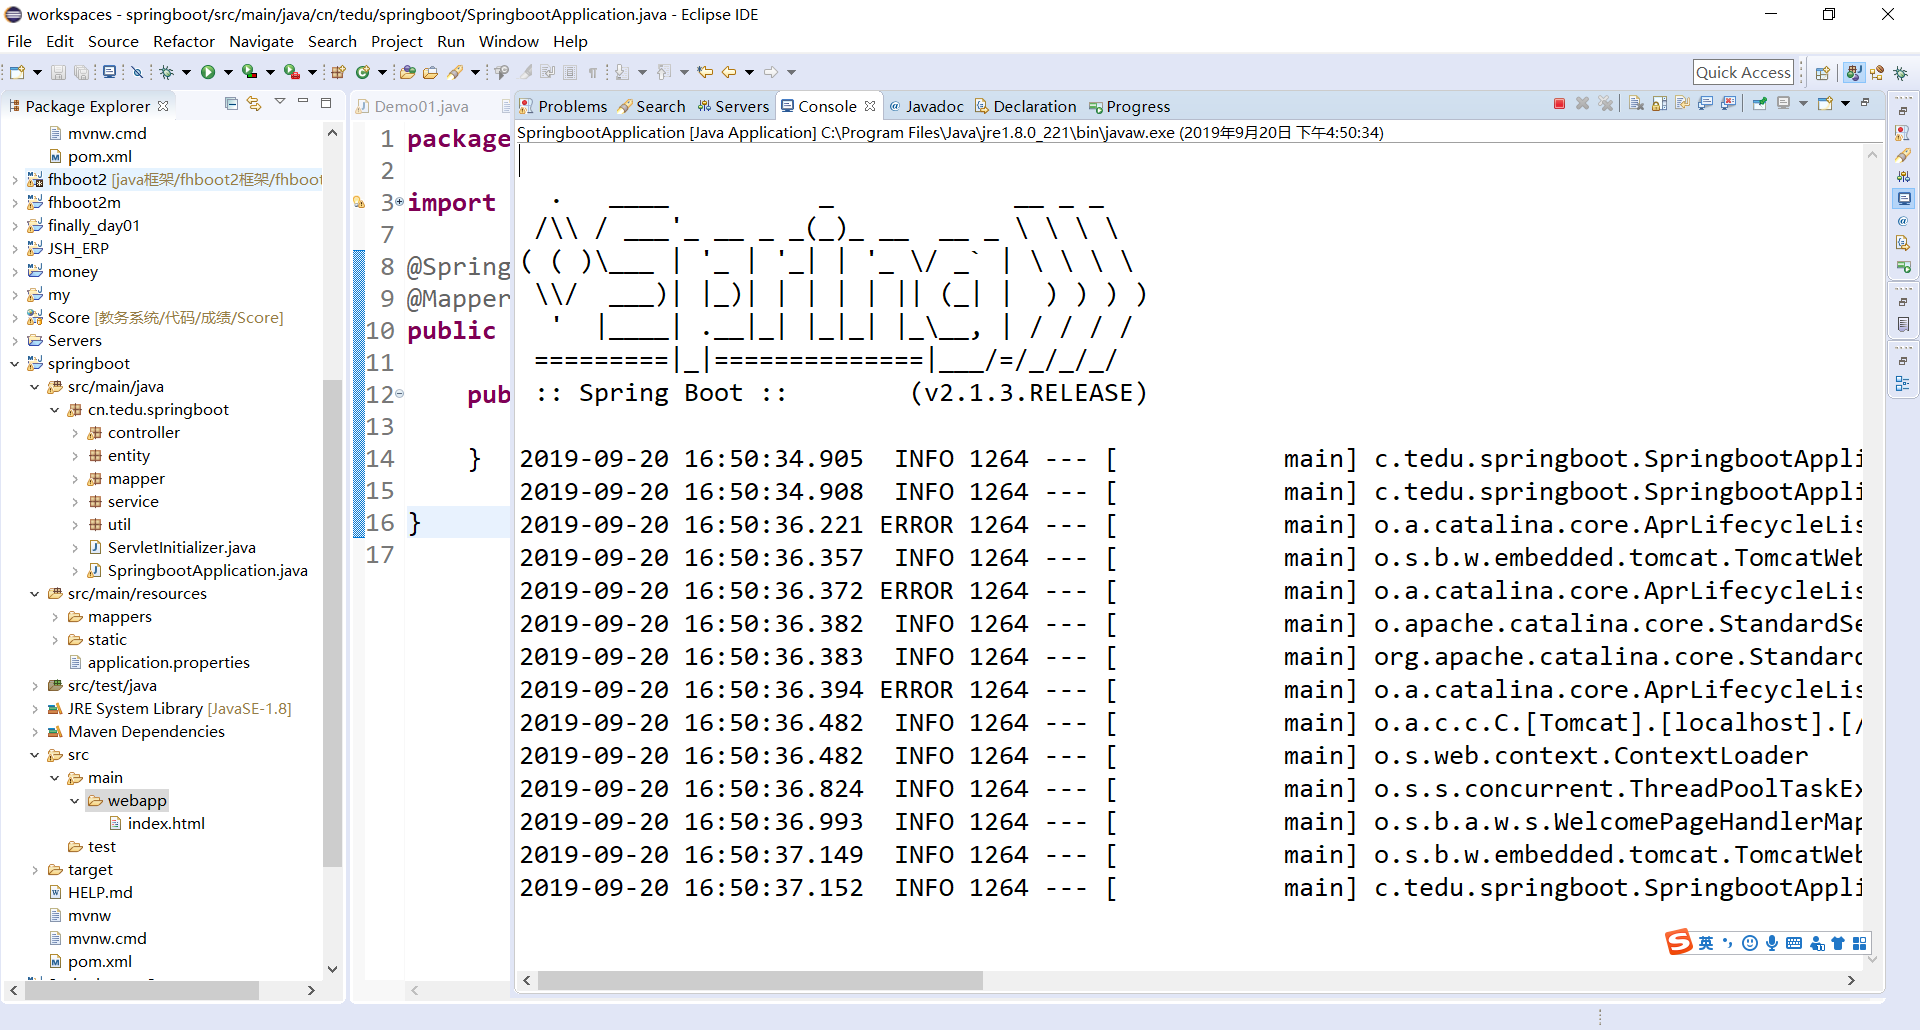Image resolution: width=1920 pixels, height=1030 pixels.
Task: Collapse All in Package Explorer
Action: (x=231, y=103)
